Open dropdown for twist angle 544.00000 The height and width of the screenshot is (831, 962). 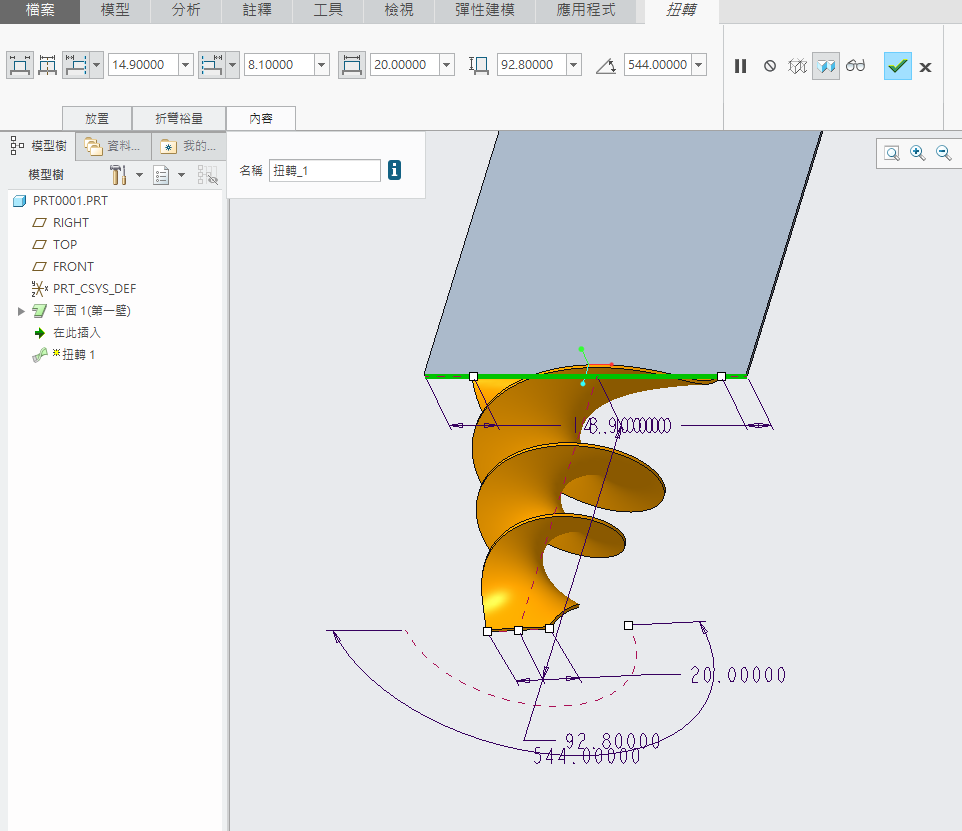coord(698,66)
